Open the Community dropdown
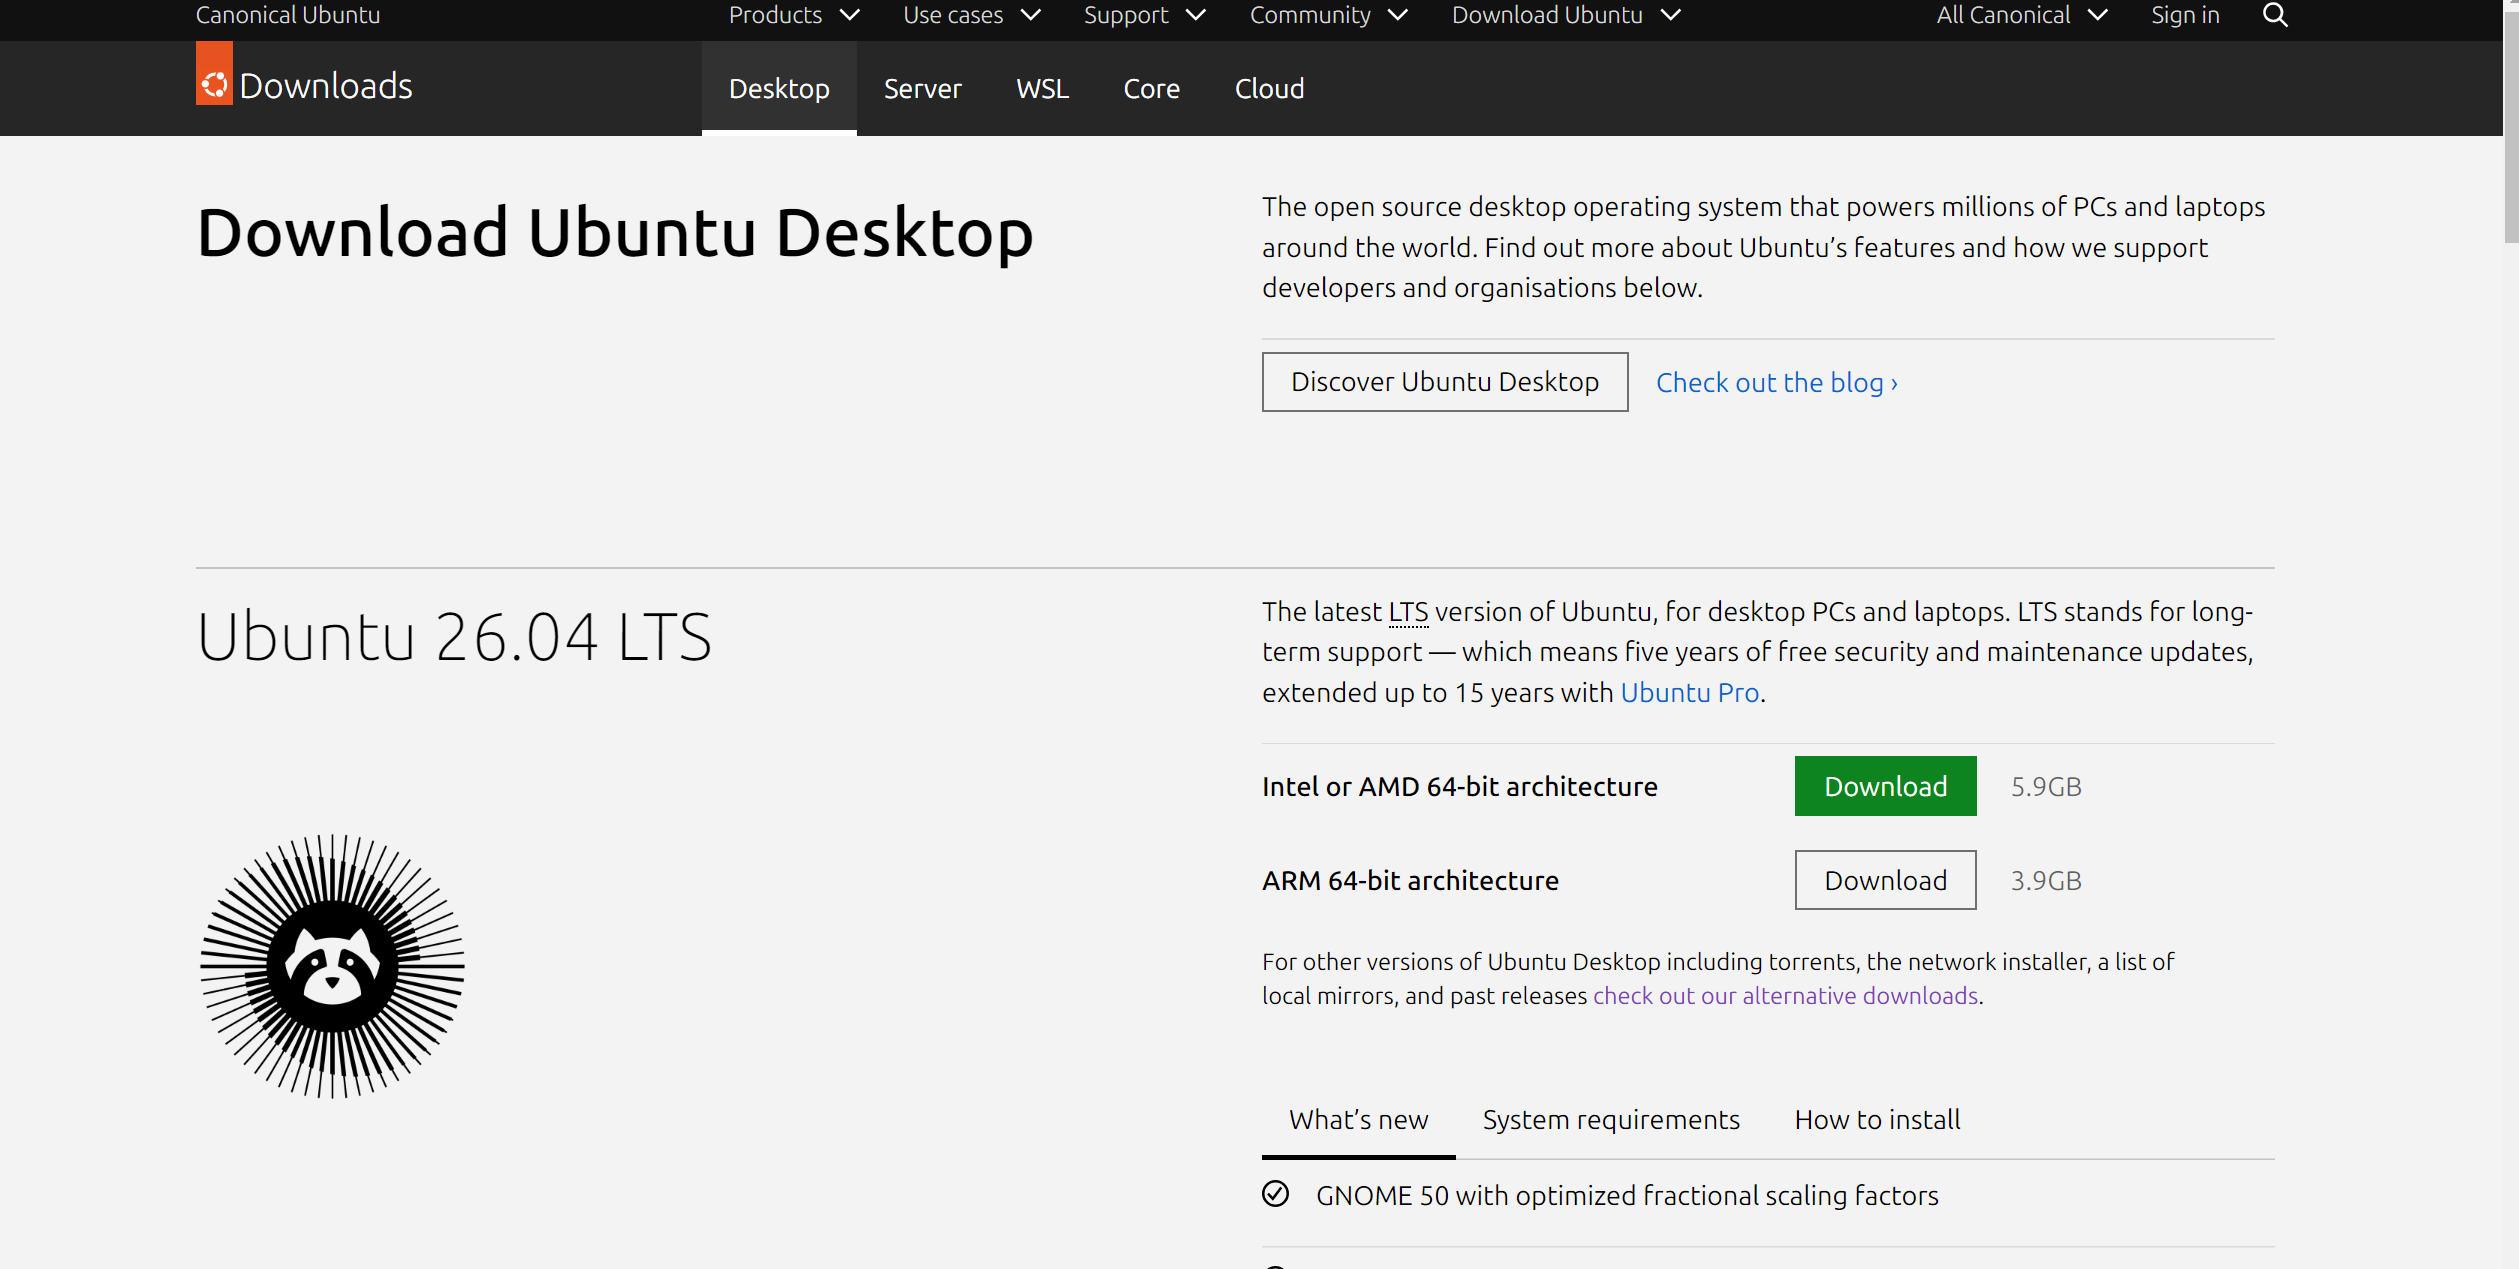Viewport: 2519px width, 1269px height. pyautogui.click(x=1329, y=15)
